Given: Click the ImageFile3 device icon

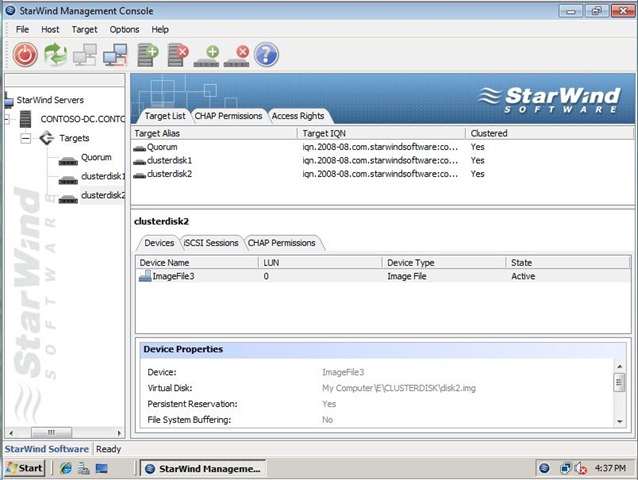Looking at the screenshot, I should [145, 276].
